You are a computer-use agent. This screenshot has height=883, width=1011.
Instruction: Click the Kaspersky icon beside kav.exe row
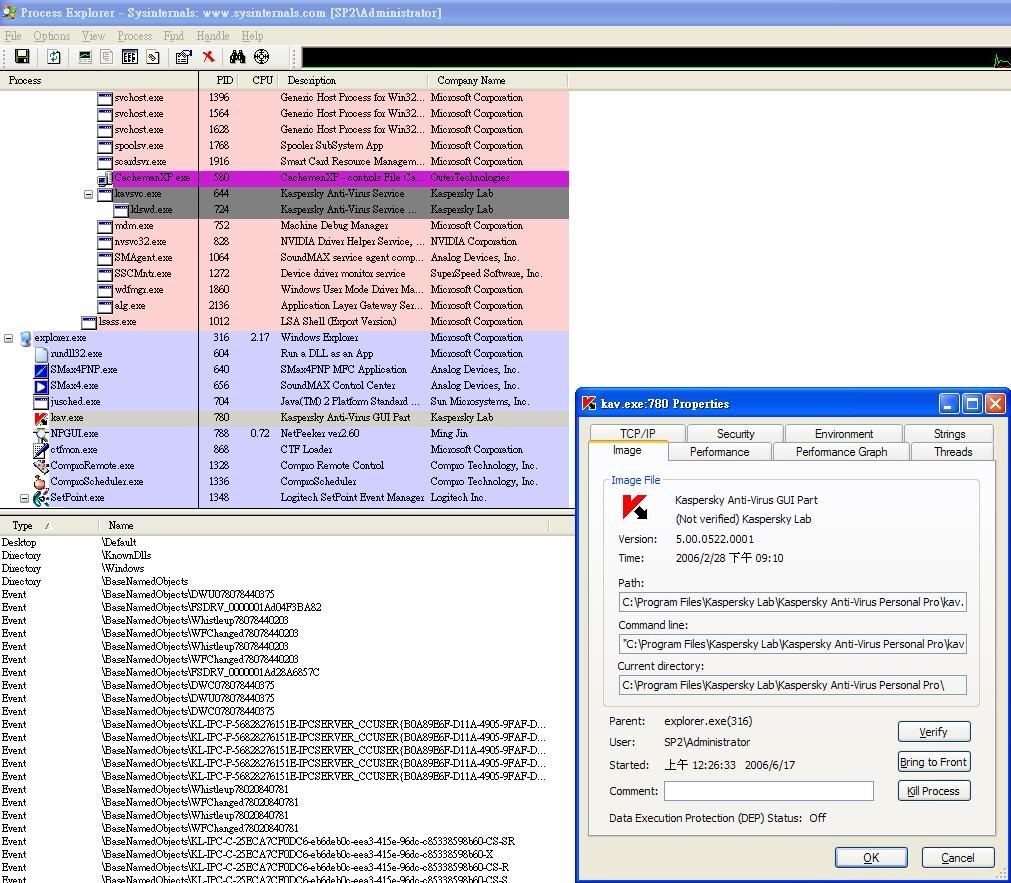click(41, 418)
